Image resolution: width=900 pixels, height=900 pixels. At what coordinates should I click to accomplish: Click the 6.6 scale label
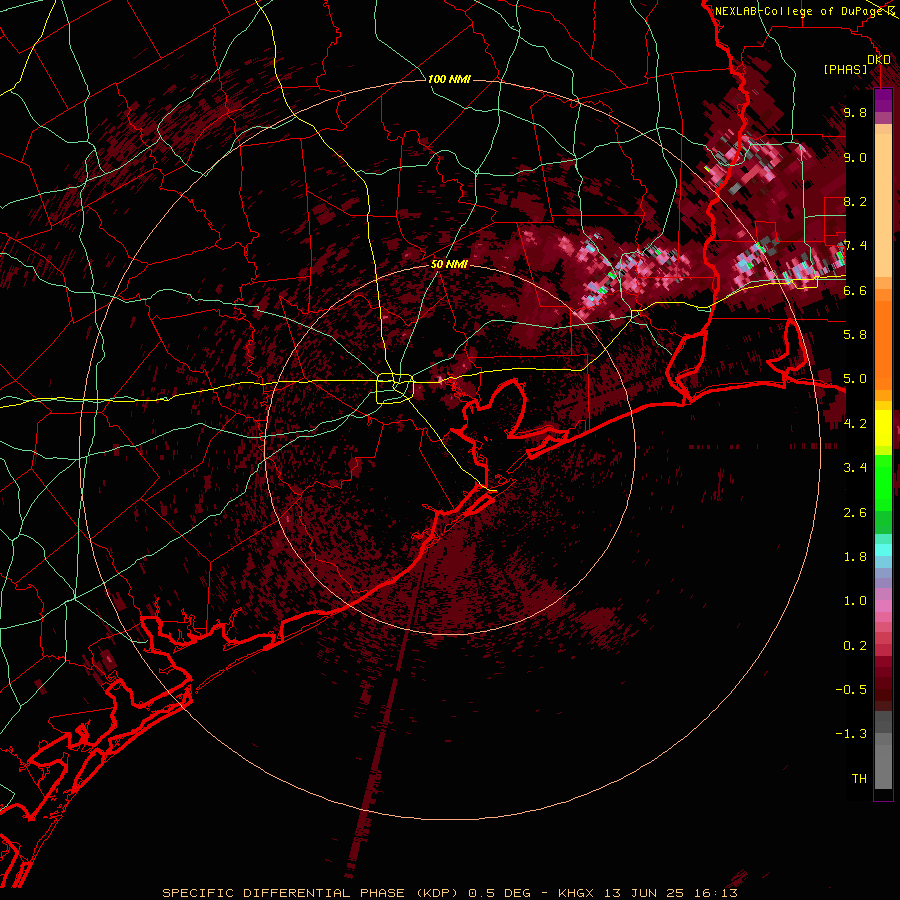click(x=855, y=290)
